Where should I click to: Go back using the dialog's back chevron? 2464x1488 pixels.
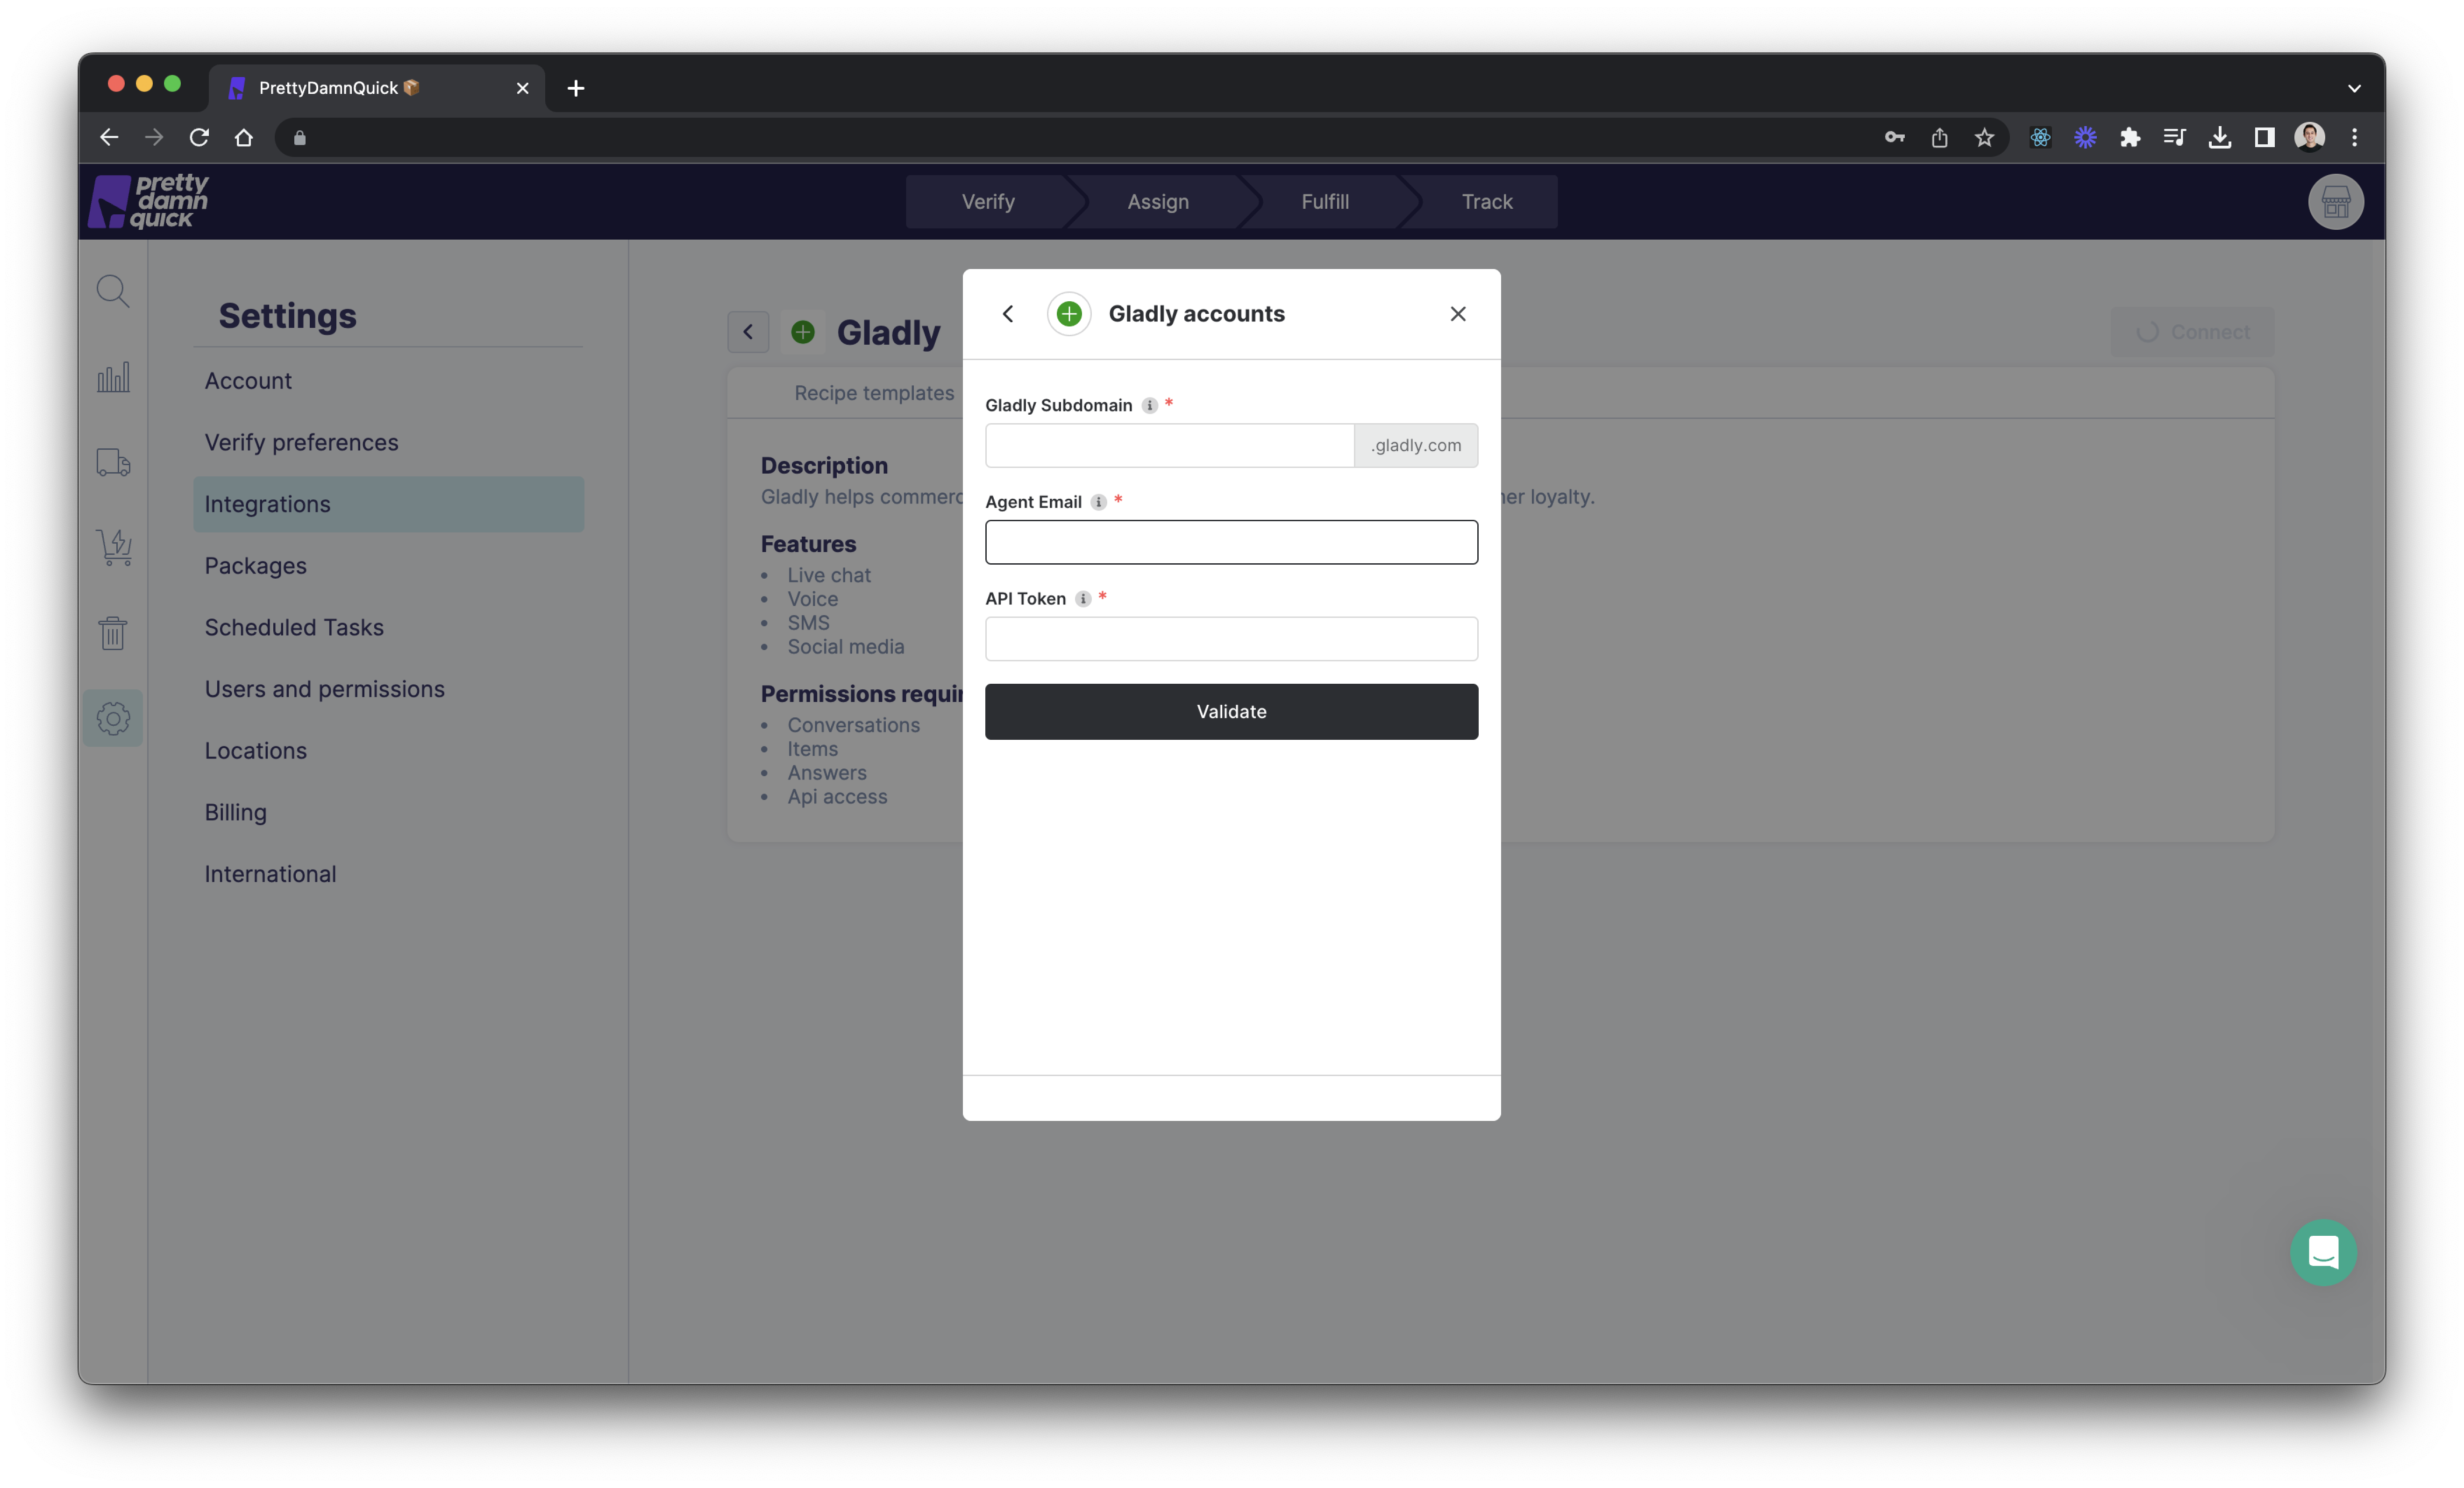(x=1008, y=314)
